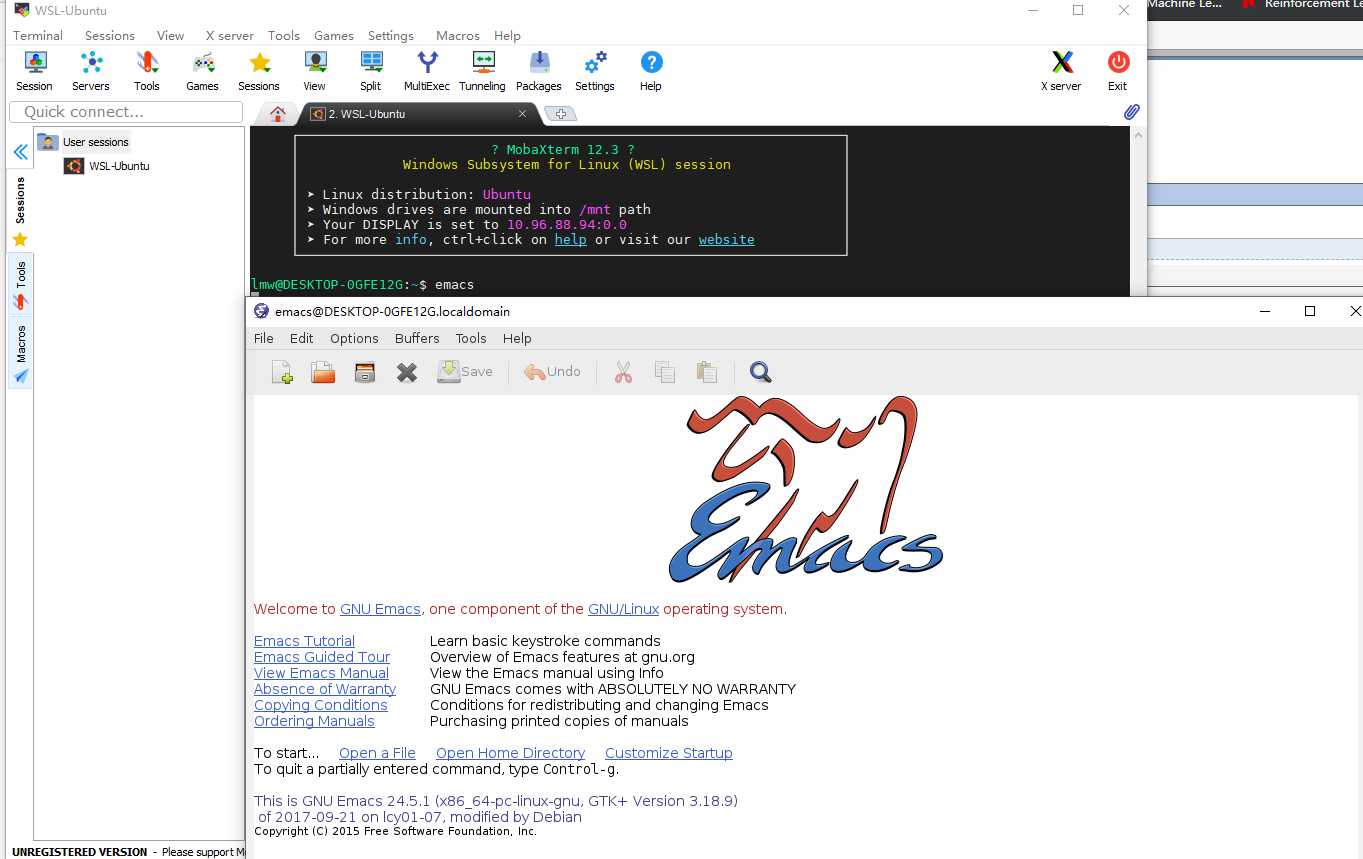Screen dimensions: 1363x859
Task: Click the GNU Emacs link in welcome line
Action: tap(381, 609)
